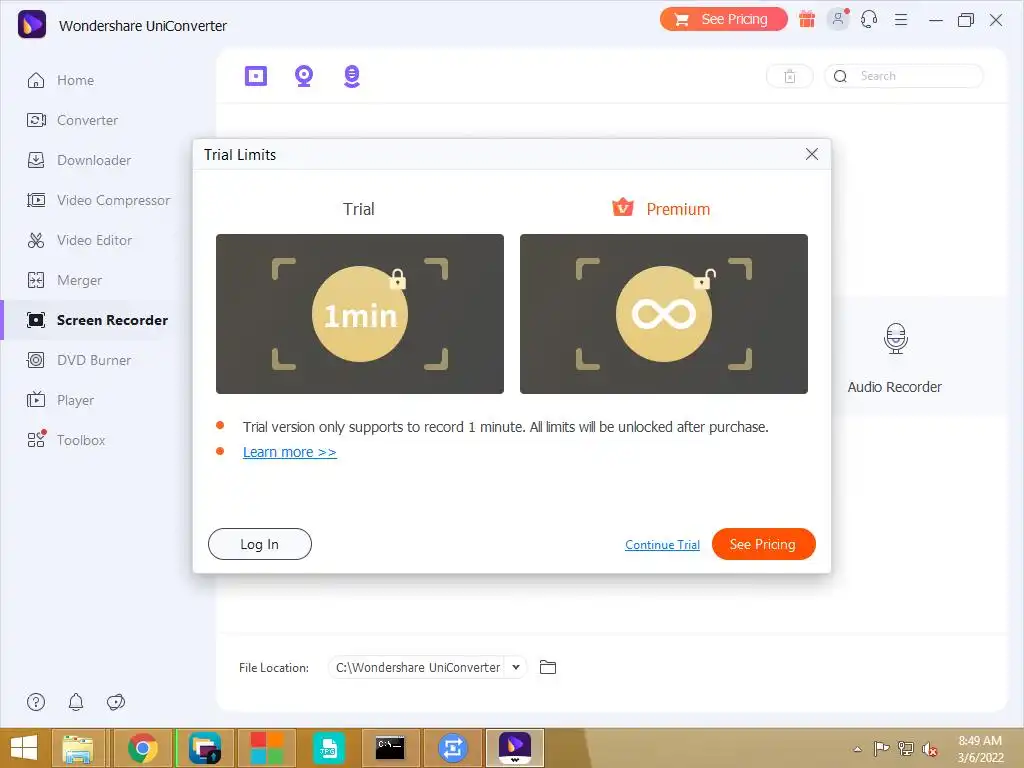Click the delete trash button
This screenshot has height=768, width=1024.
tap(790, 76)
